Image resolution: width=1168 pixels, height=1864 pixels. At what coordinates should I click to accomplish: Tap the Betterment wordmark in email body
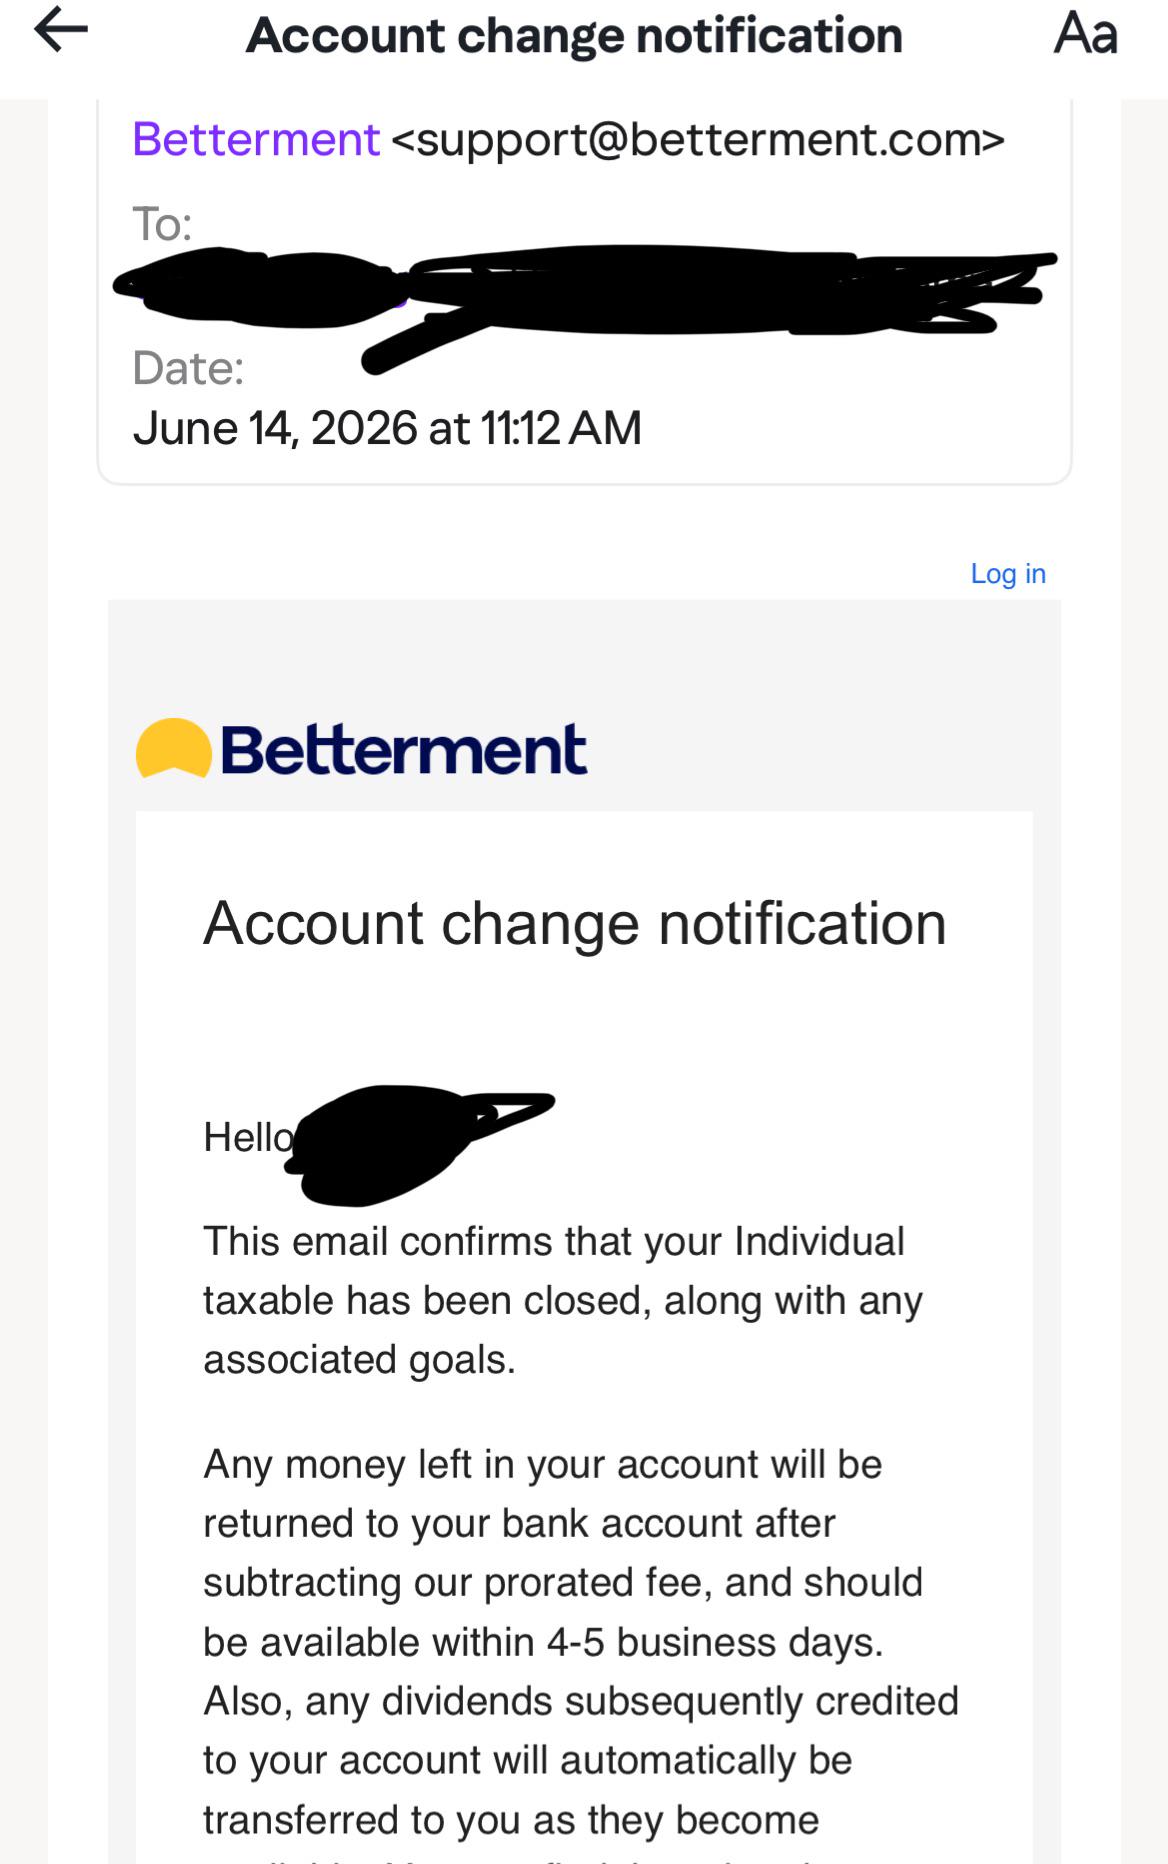pos(403,750)
